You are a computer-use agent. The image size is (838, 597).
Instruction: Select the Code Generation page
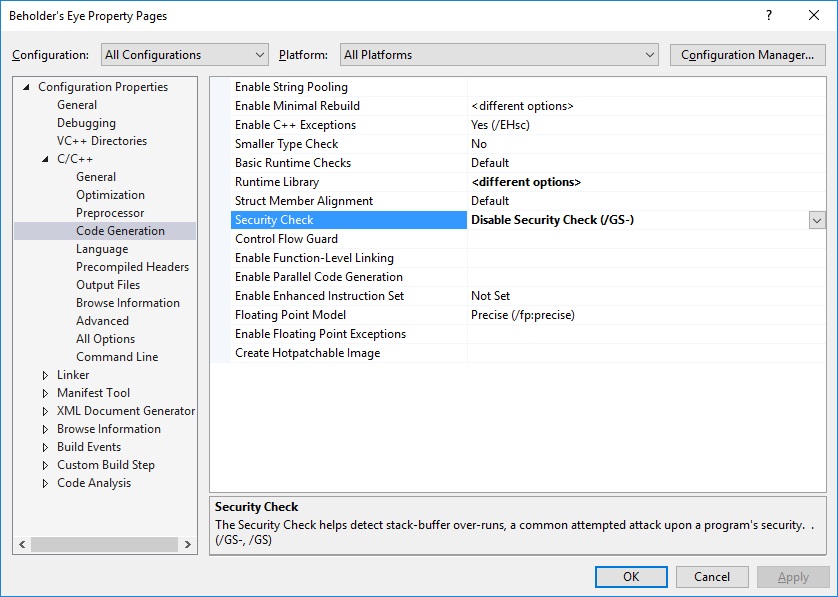[x=120, y=231]
